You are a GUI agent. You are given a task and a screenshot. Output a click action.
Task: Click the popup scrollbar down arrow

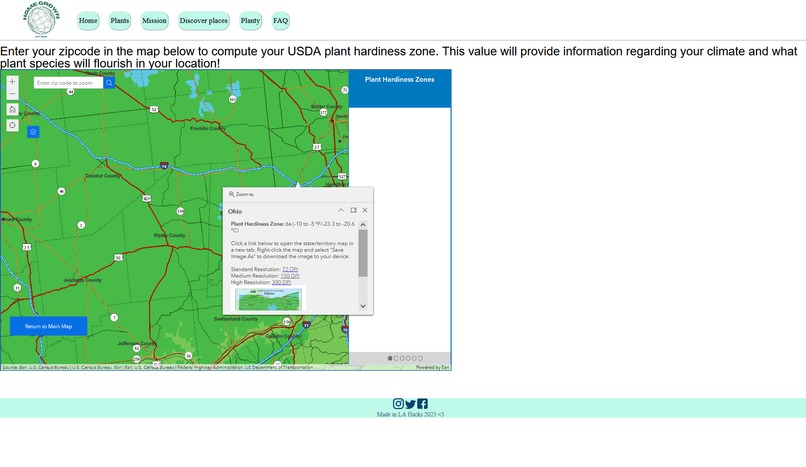coord(363,306)
